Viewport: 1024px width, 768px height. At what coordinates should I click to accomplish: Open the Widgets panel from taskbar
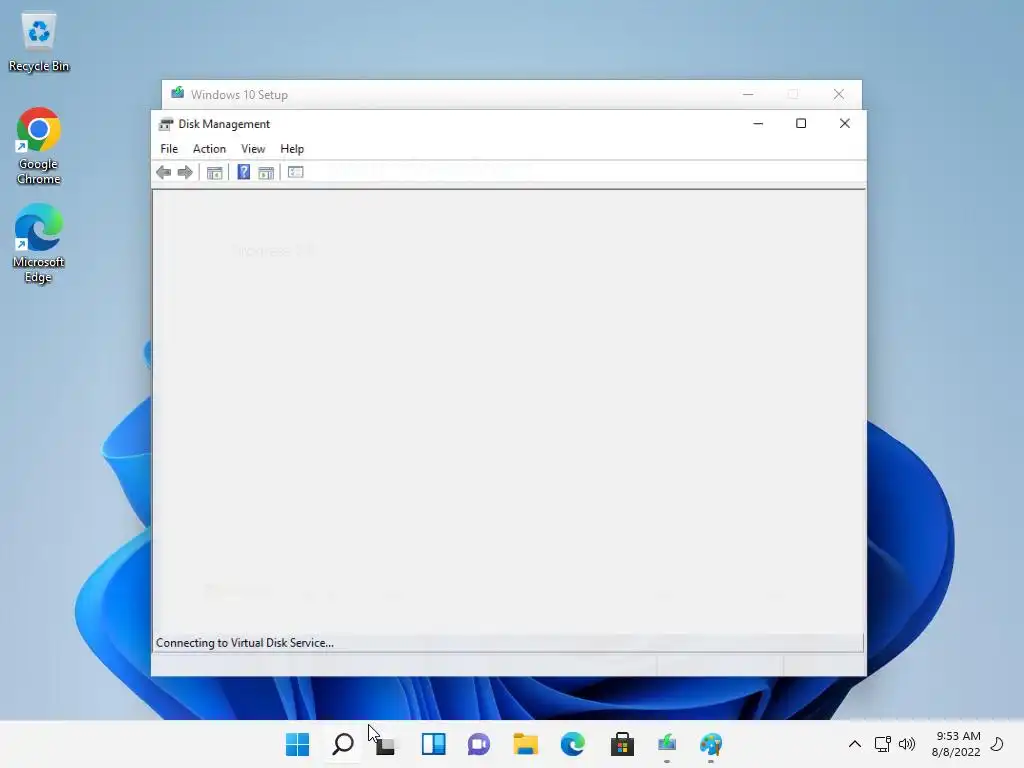(x=434, y=744)
